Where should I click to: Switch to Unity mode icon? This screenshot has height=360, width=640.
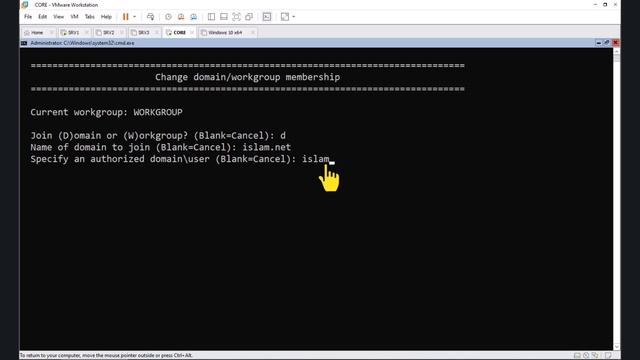click(249, 17)
